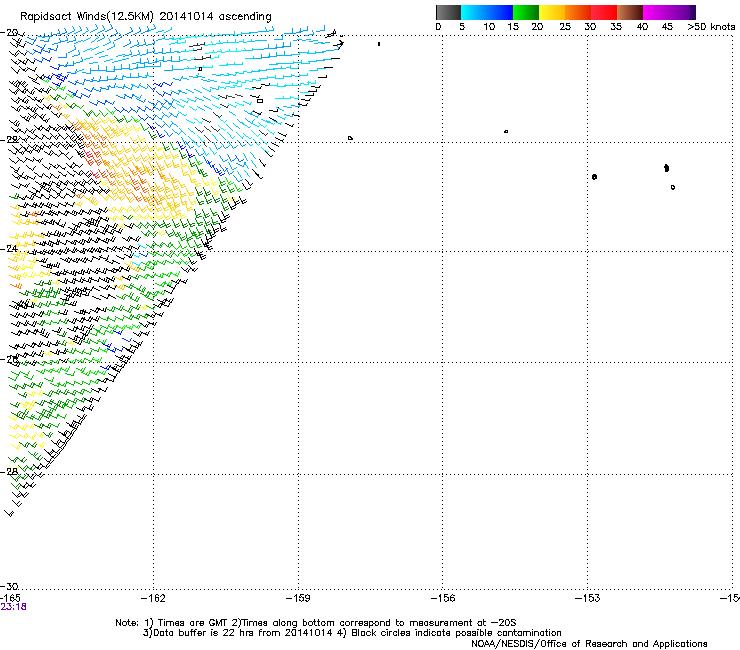Click the '25' legend scale label
Viewport: 740px width, 650px height.
pos(565,27)
